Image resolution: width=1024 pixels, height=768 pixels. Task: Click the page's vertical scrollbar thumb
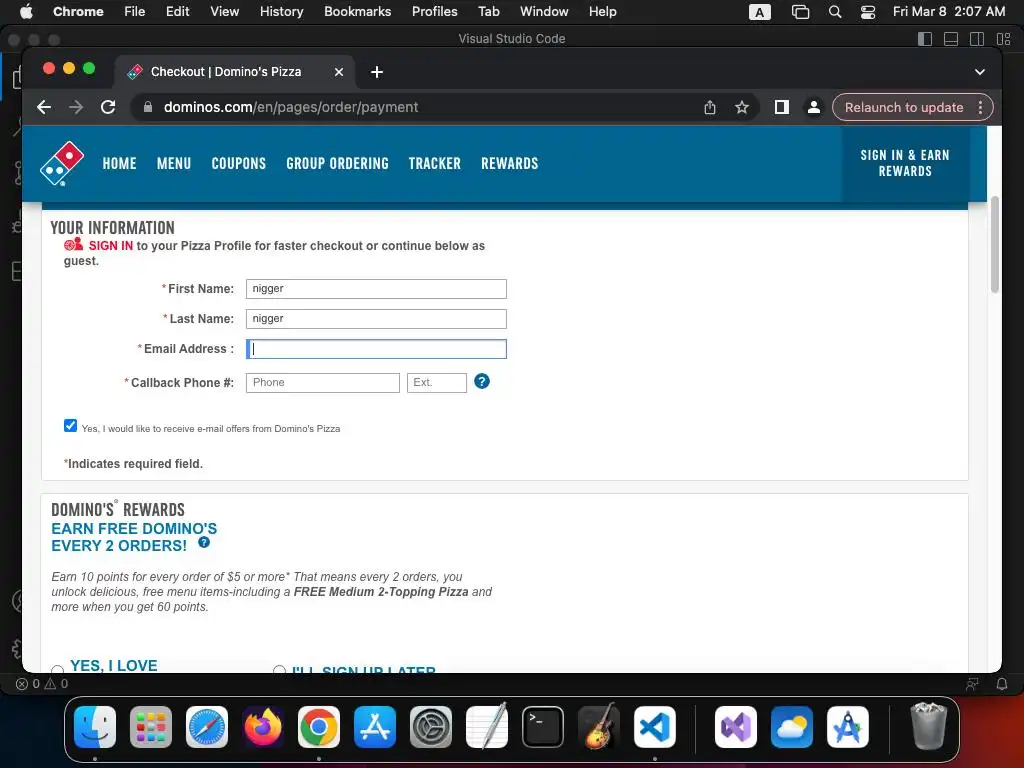tap(995, 245)
